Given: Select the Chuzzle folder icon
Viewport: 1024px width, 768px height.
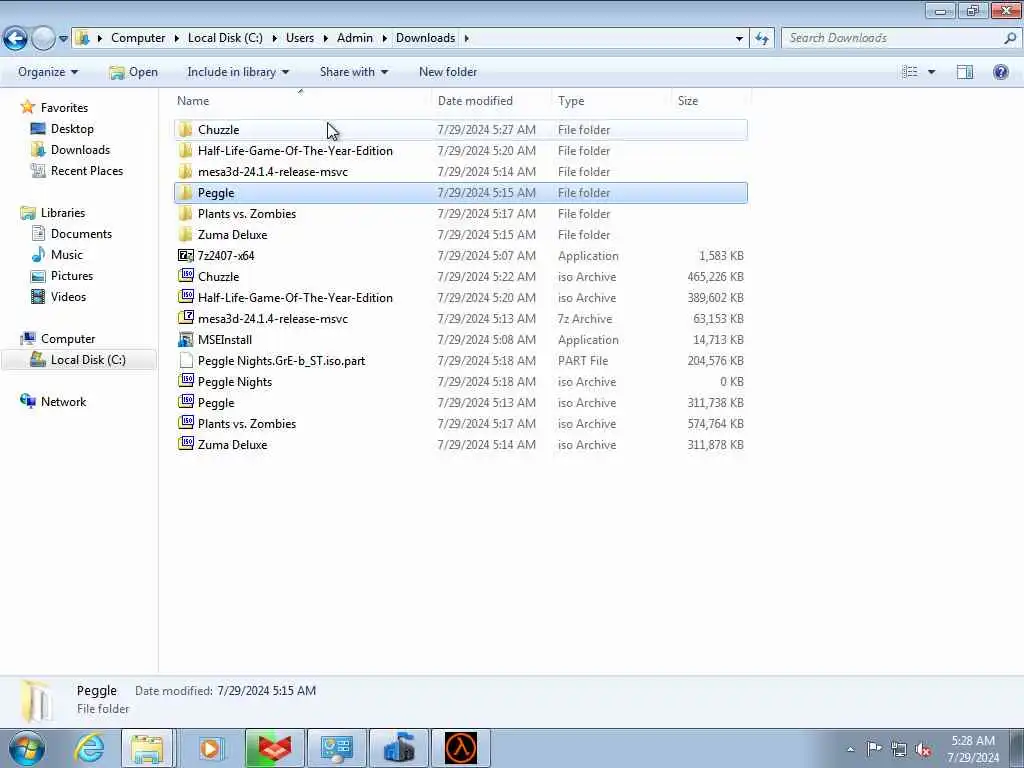Looking at the screenshot, I should (185, 129).
